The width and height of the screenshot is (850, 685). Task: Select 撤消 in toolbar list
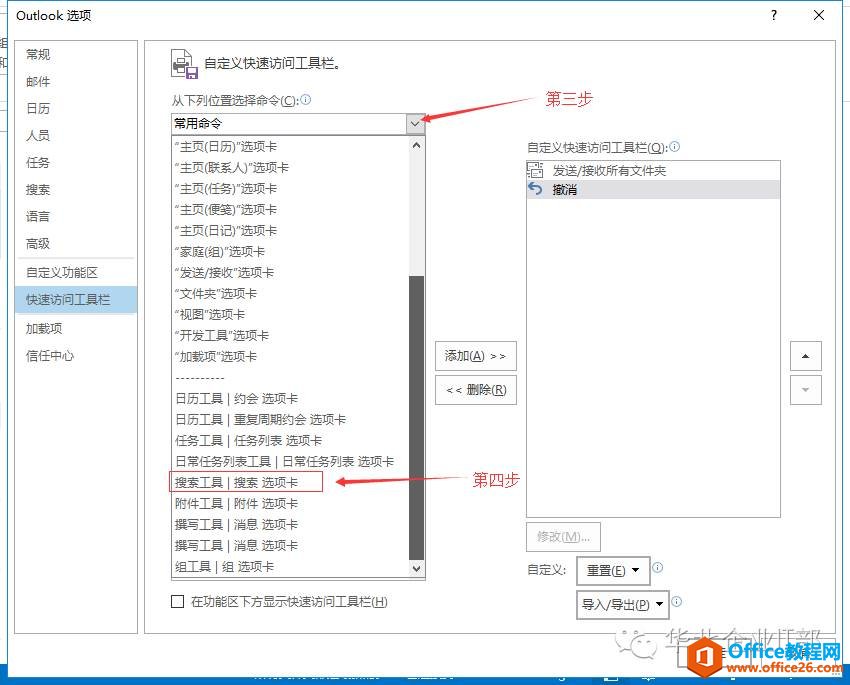pyautogui.click(x=653, y=189)
